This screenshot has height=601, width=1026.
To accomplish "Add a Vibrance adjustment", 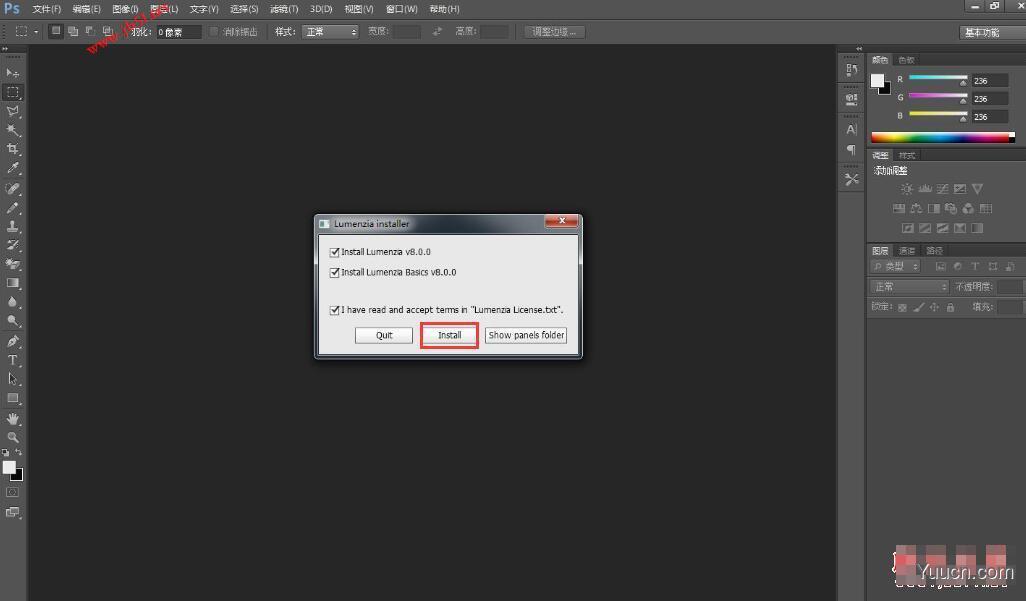I will pos(977,189).
